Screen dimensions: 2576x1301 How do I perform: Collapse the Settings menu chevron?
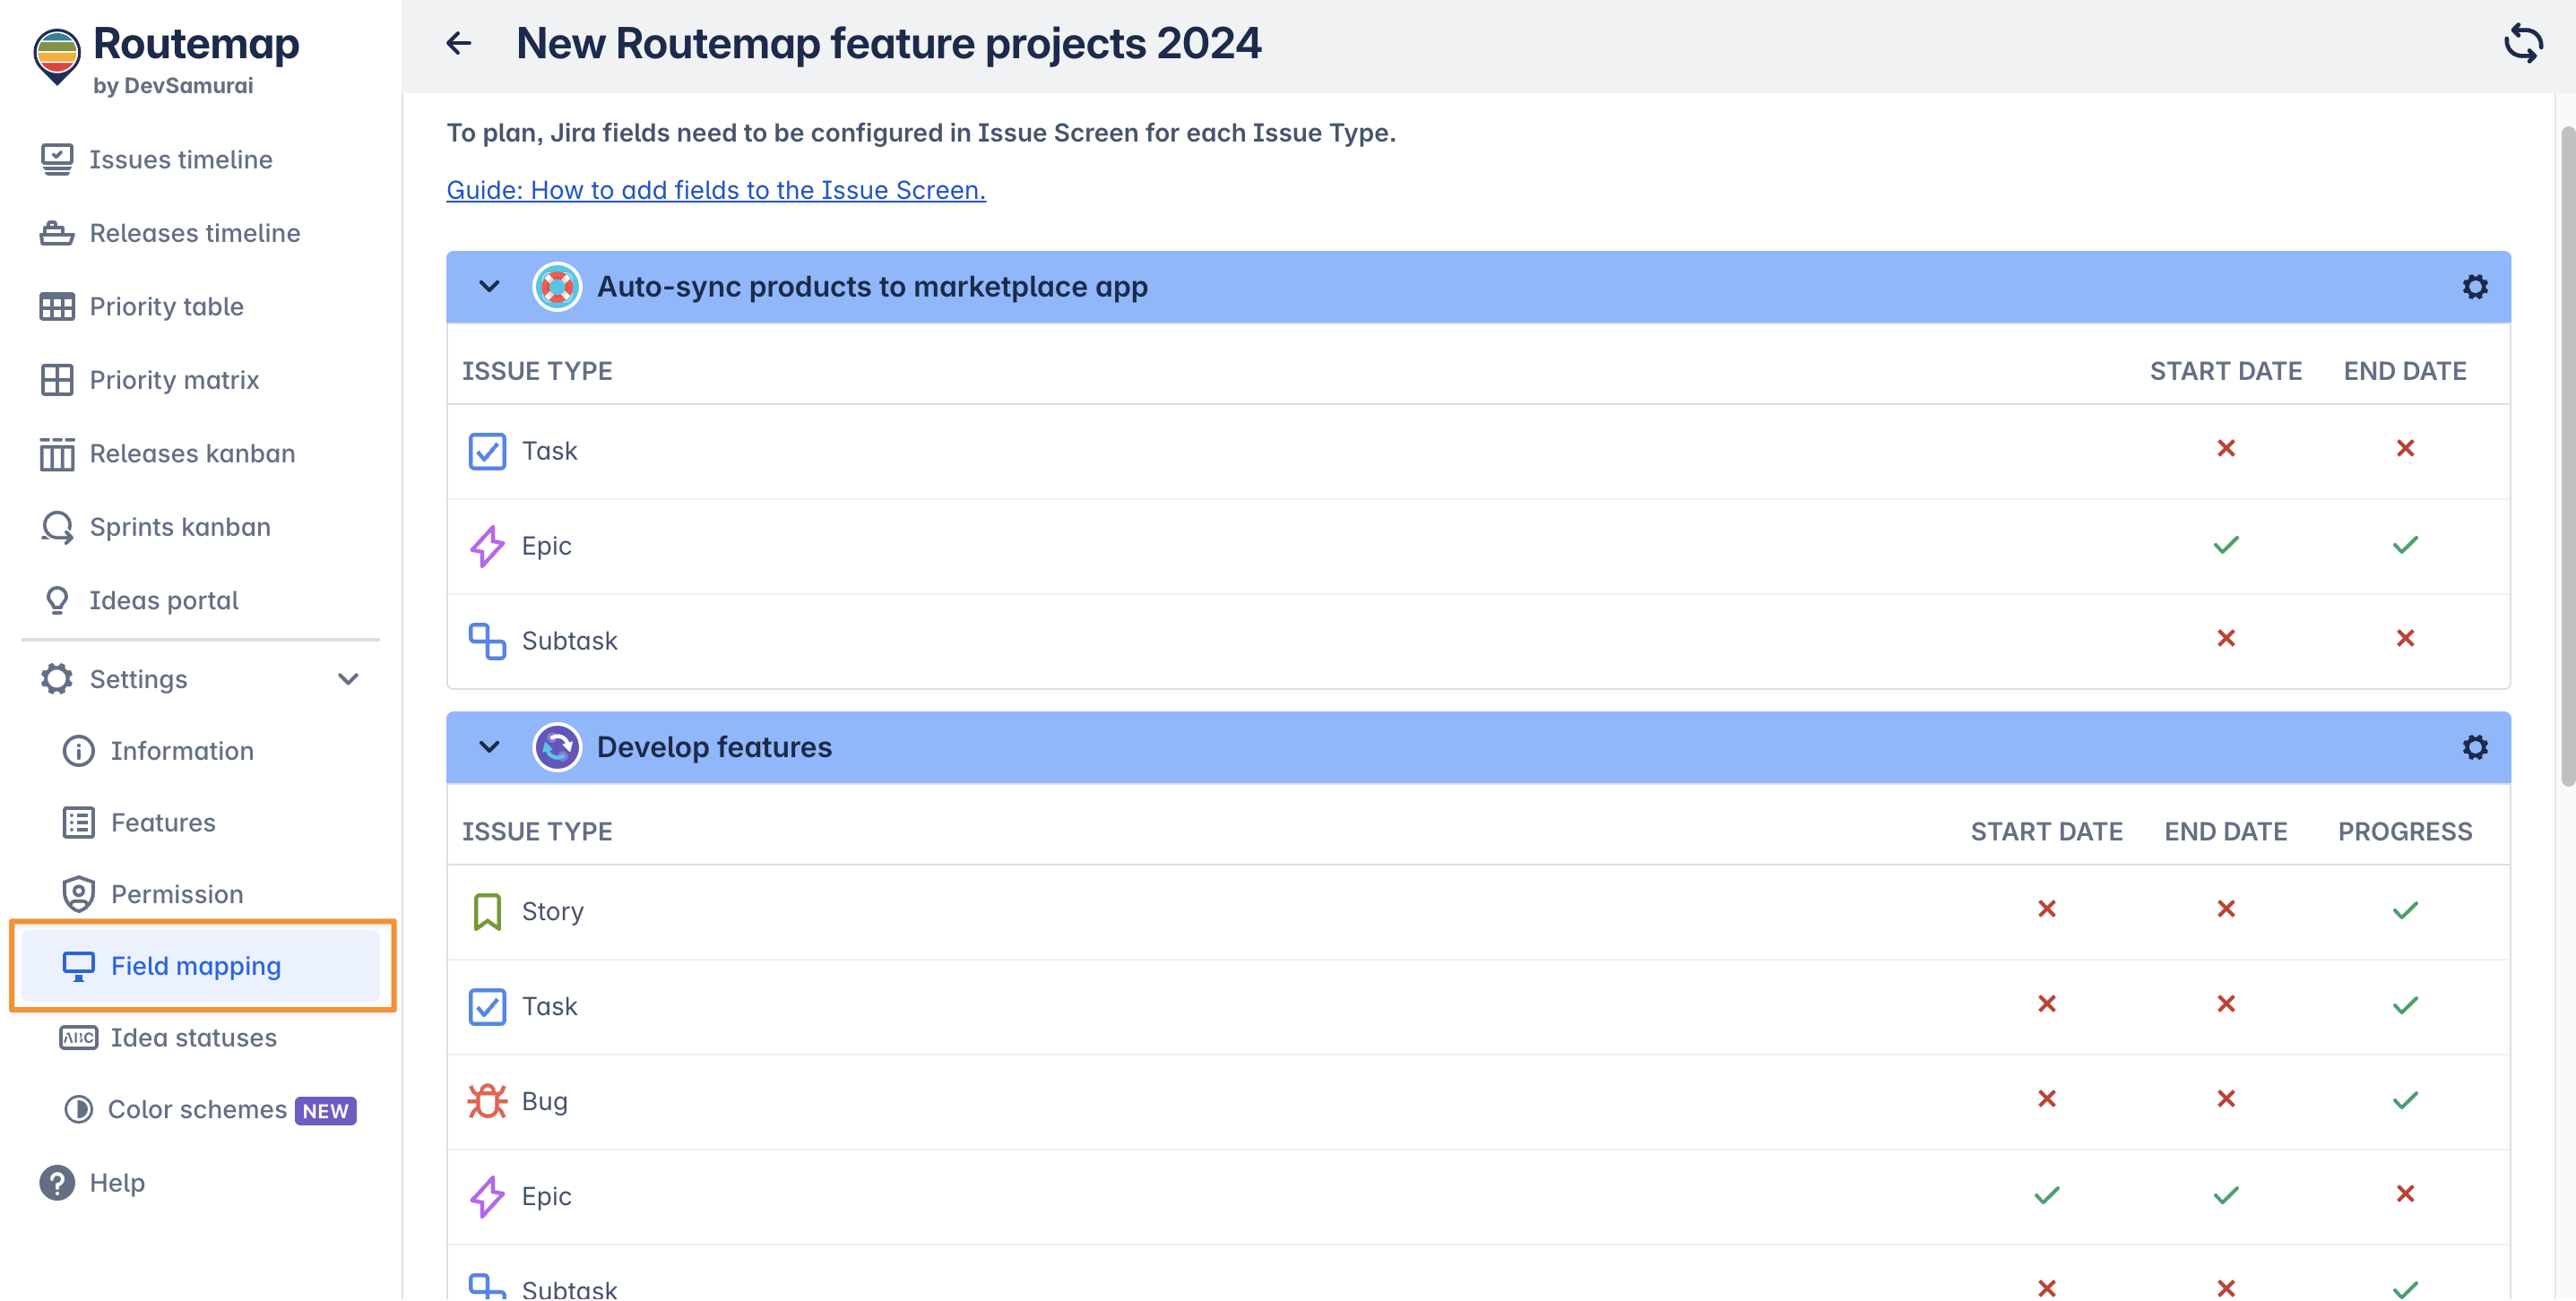point(348,679)
